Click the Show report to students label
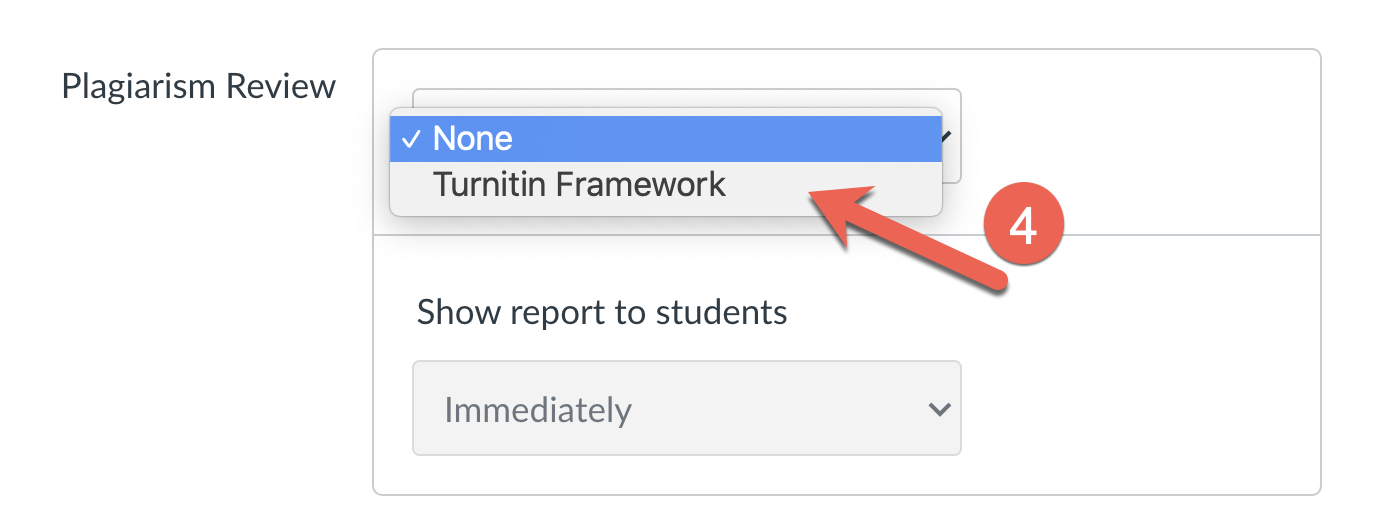The width and height of the screenshot is (1384, 516). click(602, 312)
